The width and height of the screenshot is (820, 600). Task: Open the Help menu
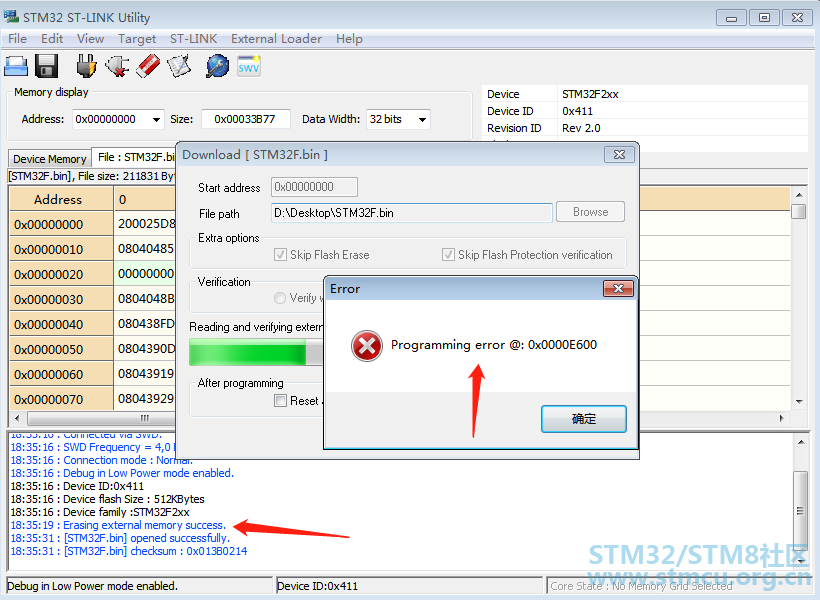click(x=349, y=39)
